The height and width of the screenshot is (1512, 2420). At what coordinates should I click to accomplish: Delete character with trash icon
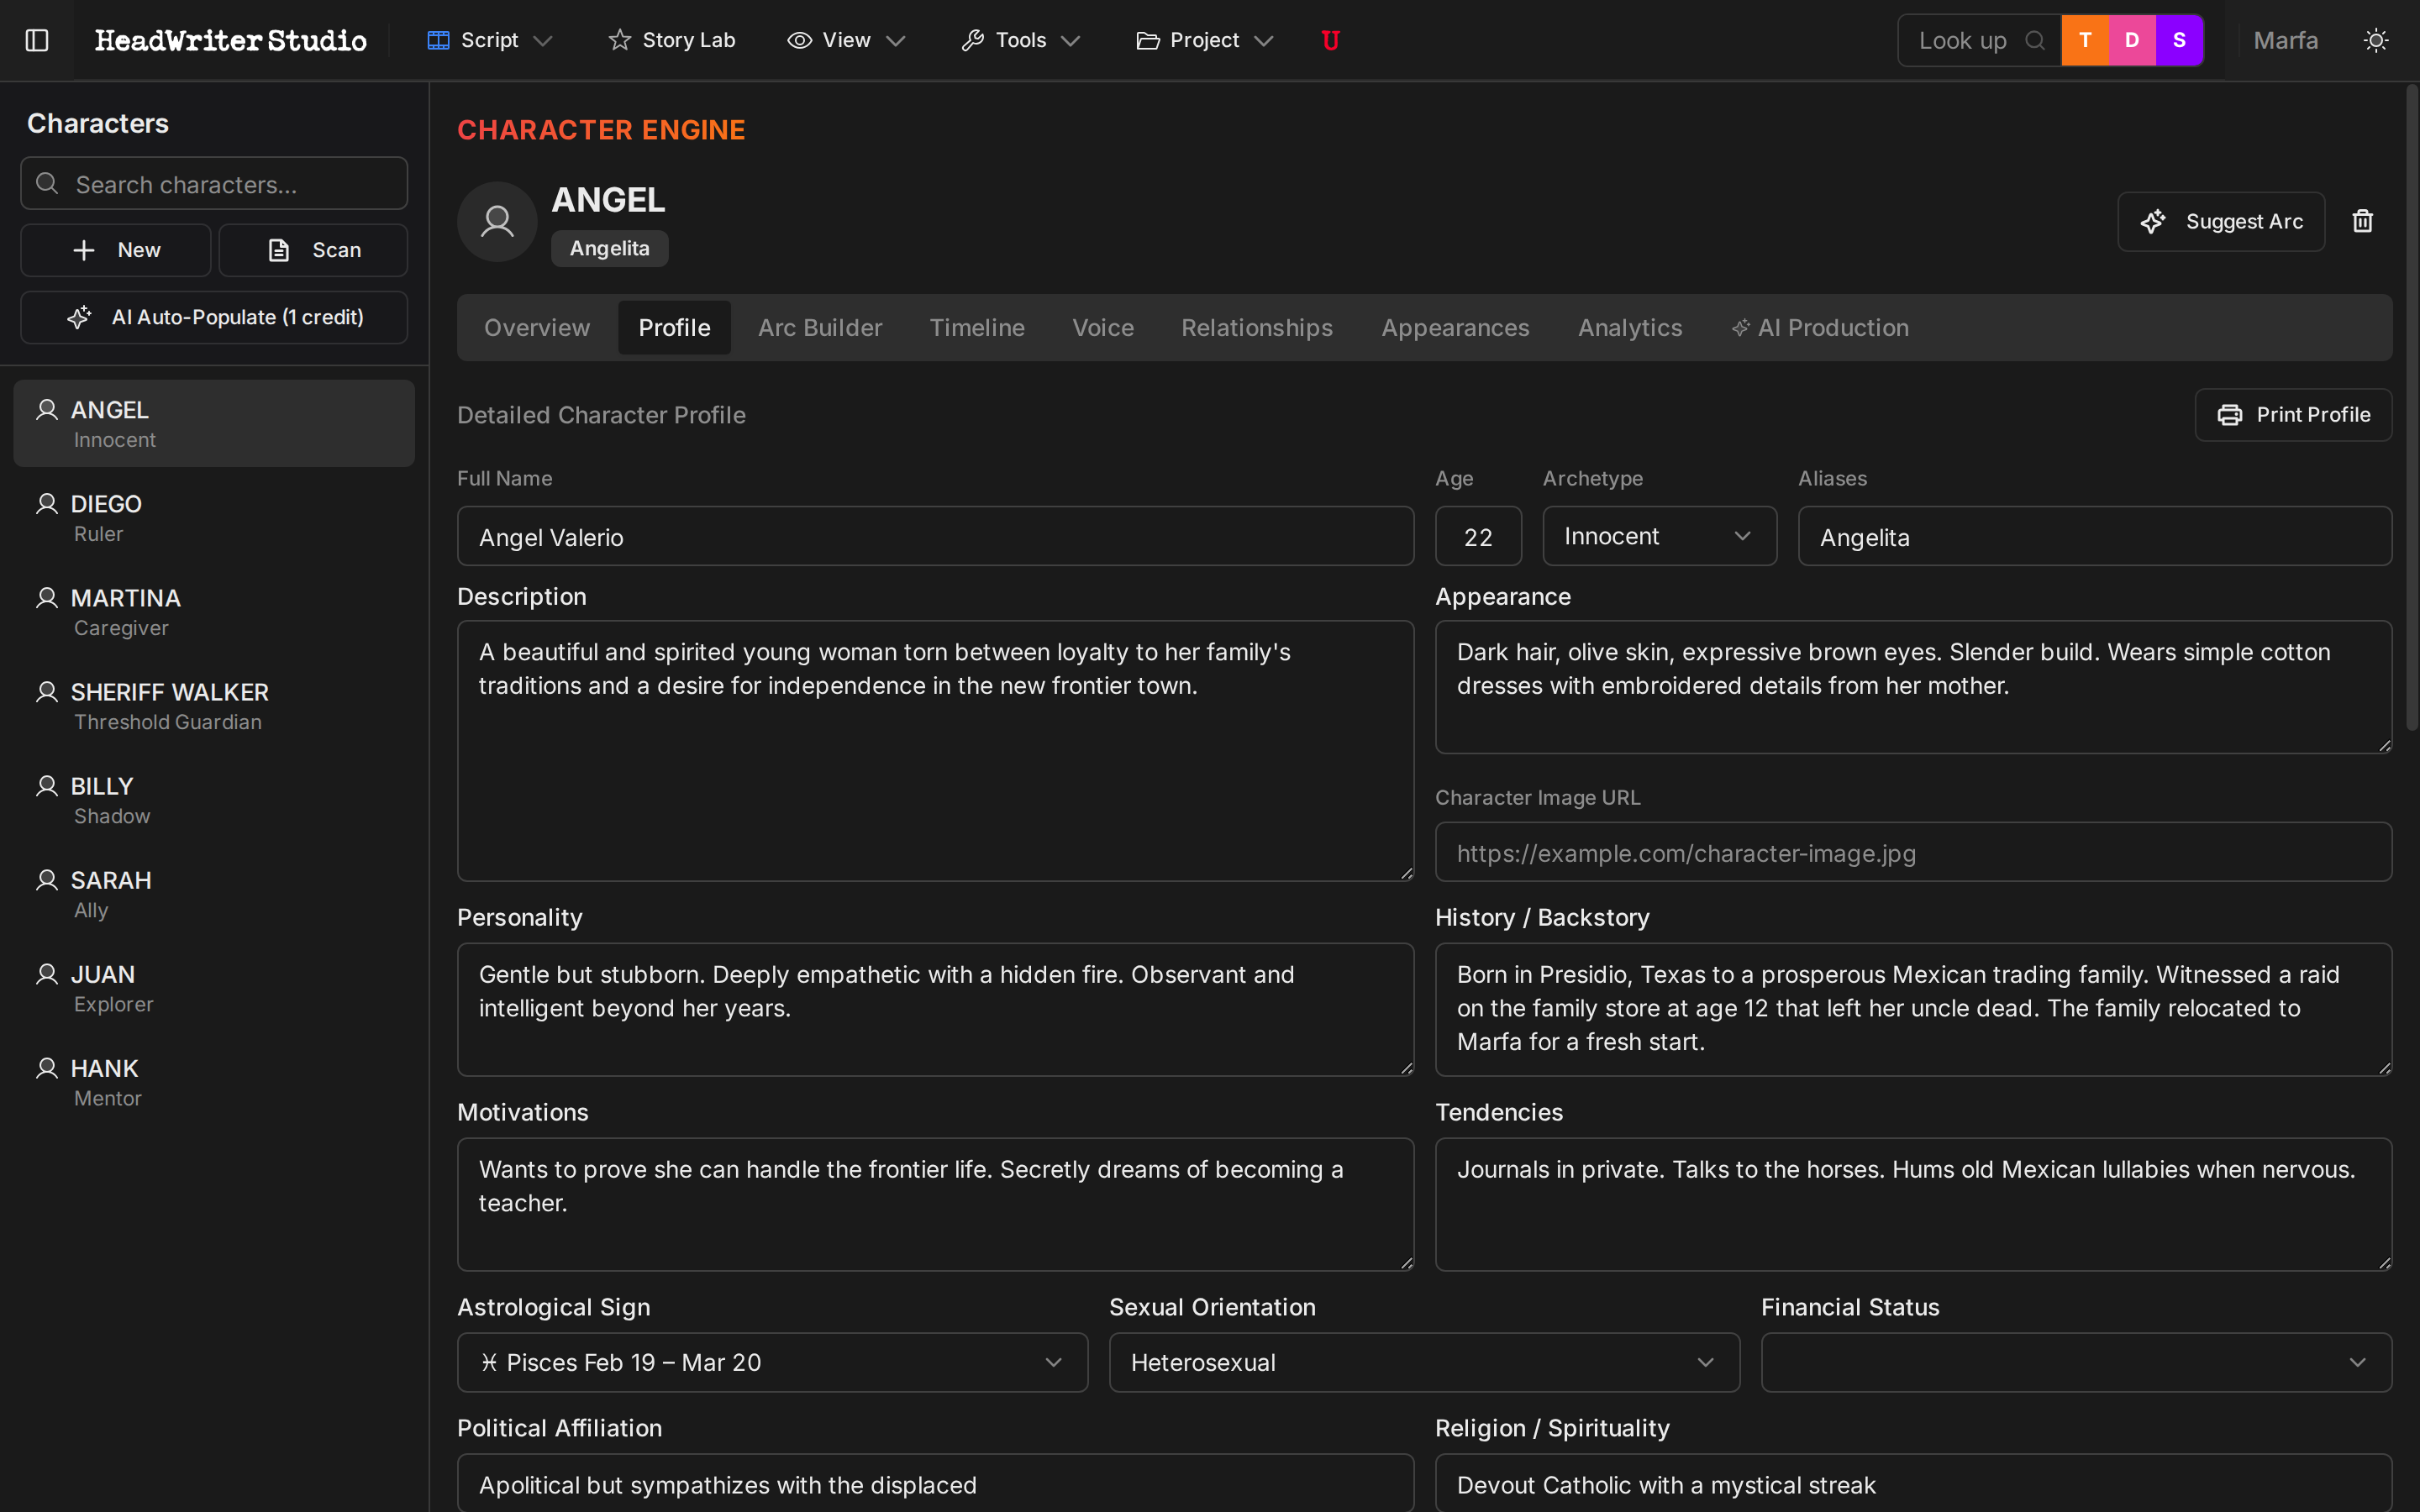click(x=2362, y=221)
